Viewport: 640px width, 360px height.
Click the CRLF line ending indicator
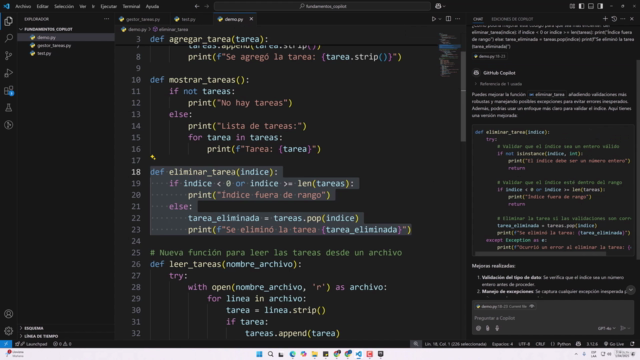(540, 344)
